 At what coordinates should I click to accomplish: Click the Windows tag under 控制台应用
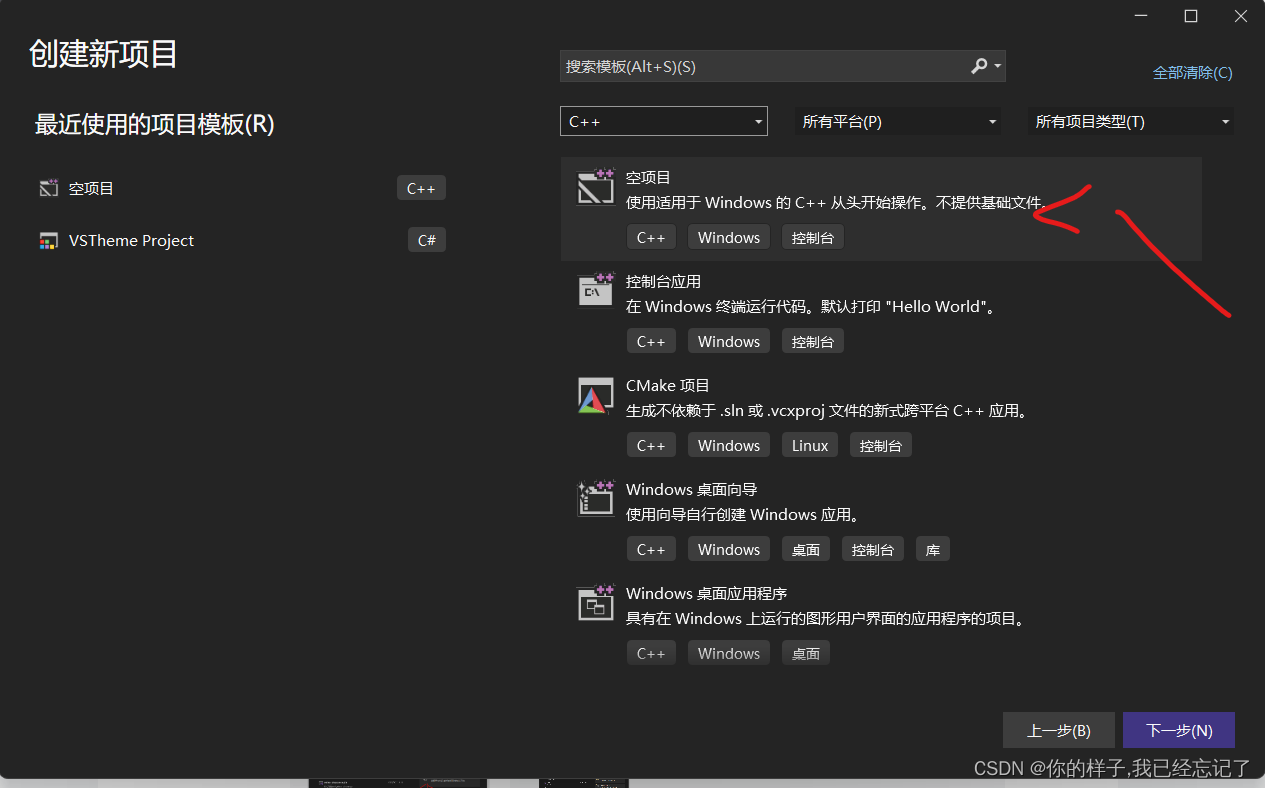click(729, 341)
